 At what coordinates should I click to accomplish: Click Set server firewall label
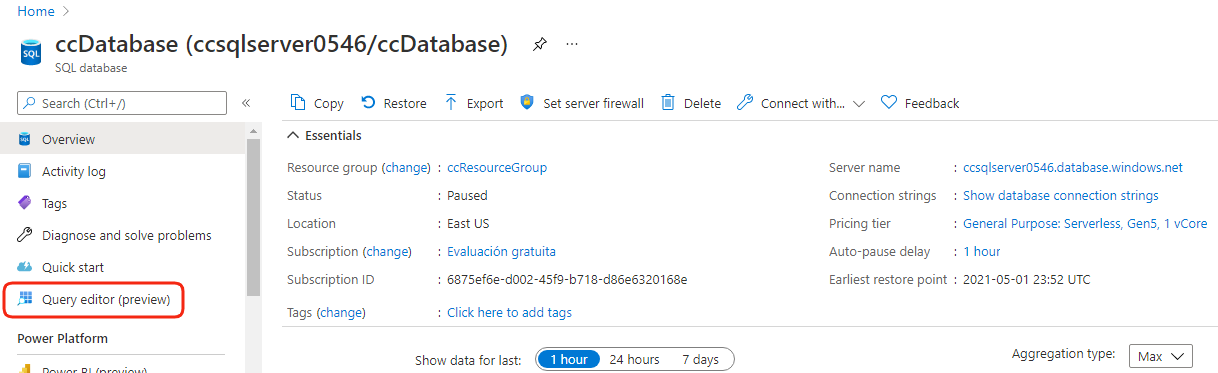[x=593, y=103]
